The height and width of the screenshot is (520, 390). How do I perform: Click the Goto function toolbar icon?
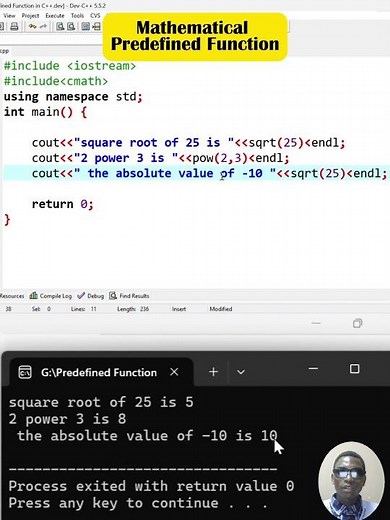86,26
